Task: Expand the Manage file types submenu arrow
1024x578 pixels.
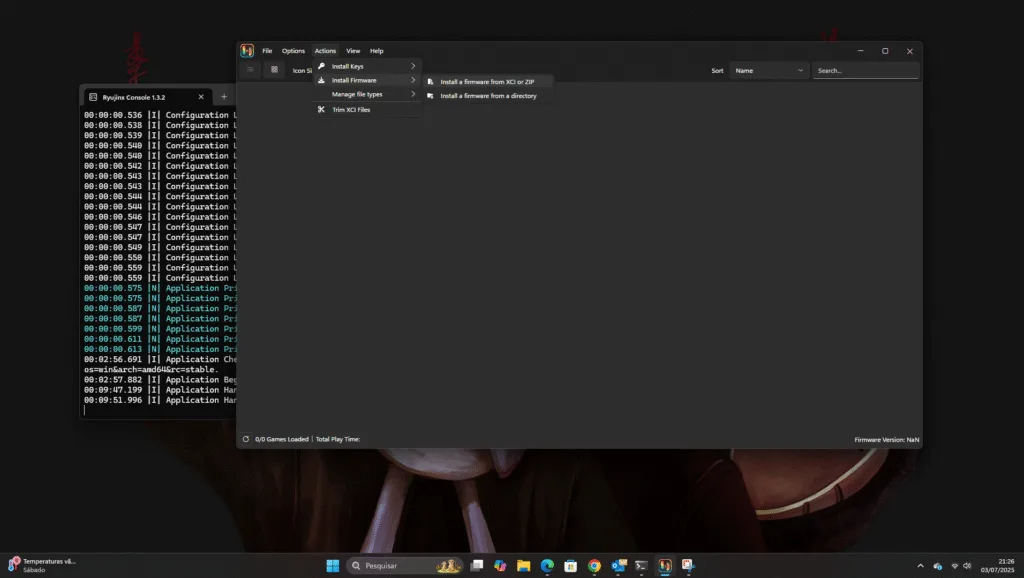Action: [413, 94]
